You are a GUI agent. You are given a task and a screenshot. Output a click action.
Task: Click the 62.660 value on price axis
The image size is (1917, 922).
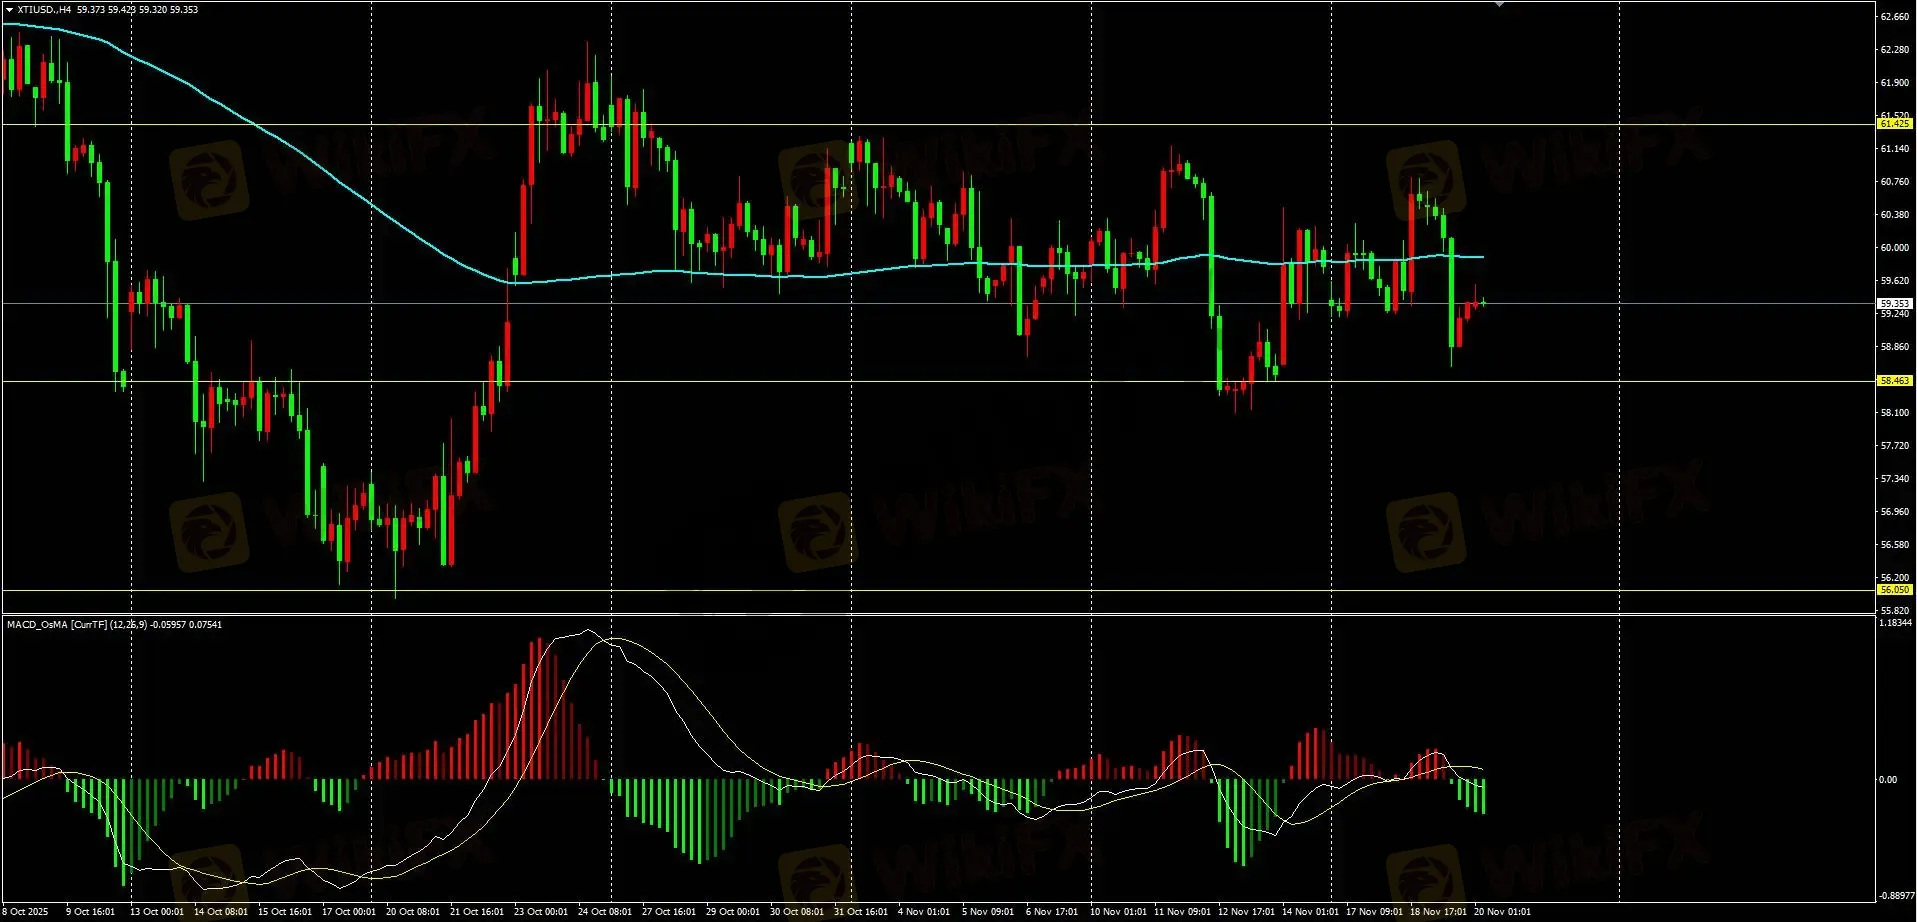1894,17
